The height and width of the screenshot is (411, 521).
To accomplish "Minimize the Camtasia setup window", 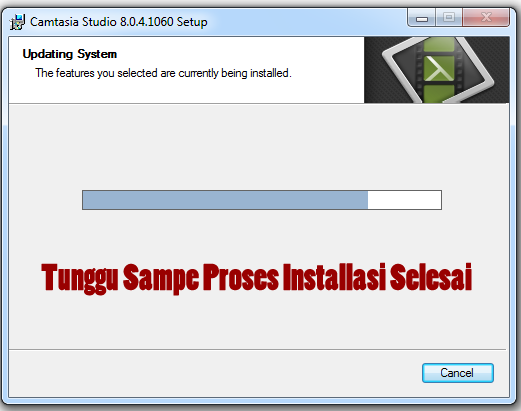I will pos(421,18).
